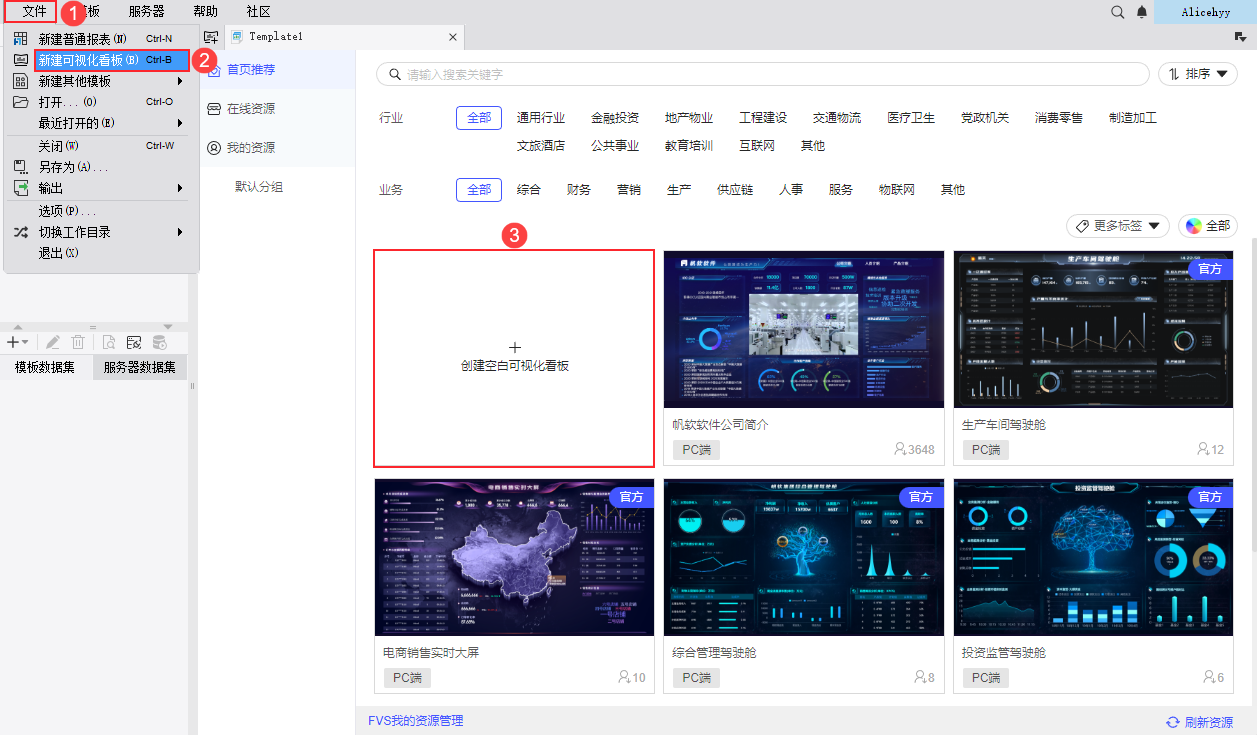Select industry filter 全部
The height and width of the screenshot is (735, 1257).
(479, 117)
